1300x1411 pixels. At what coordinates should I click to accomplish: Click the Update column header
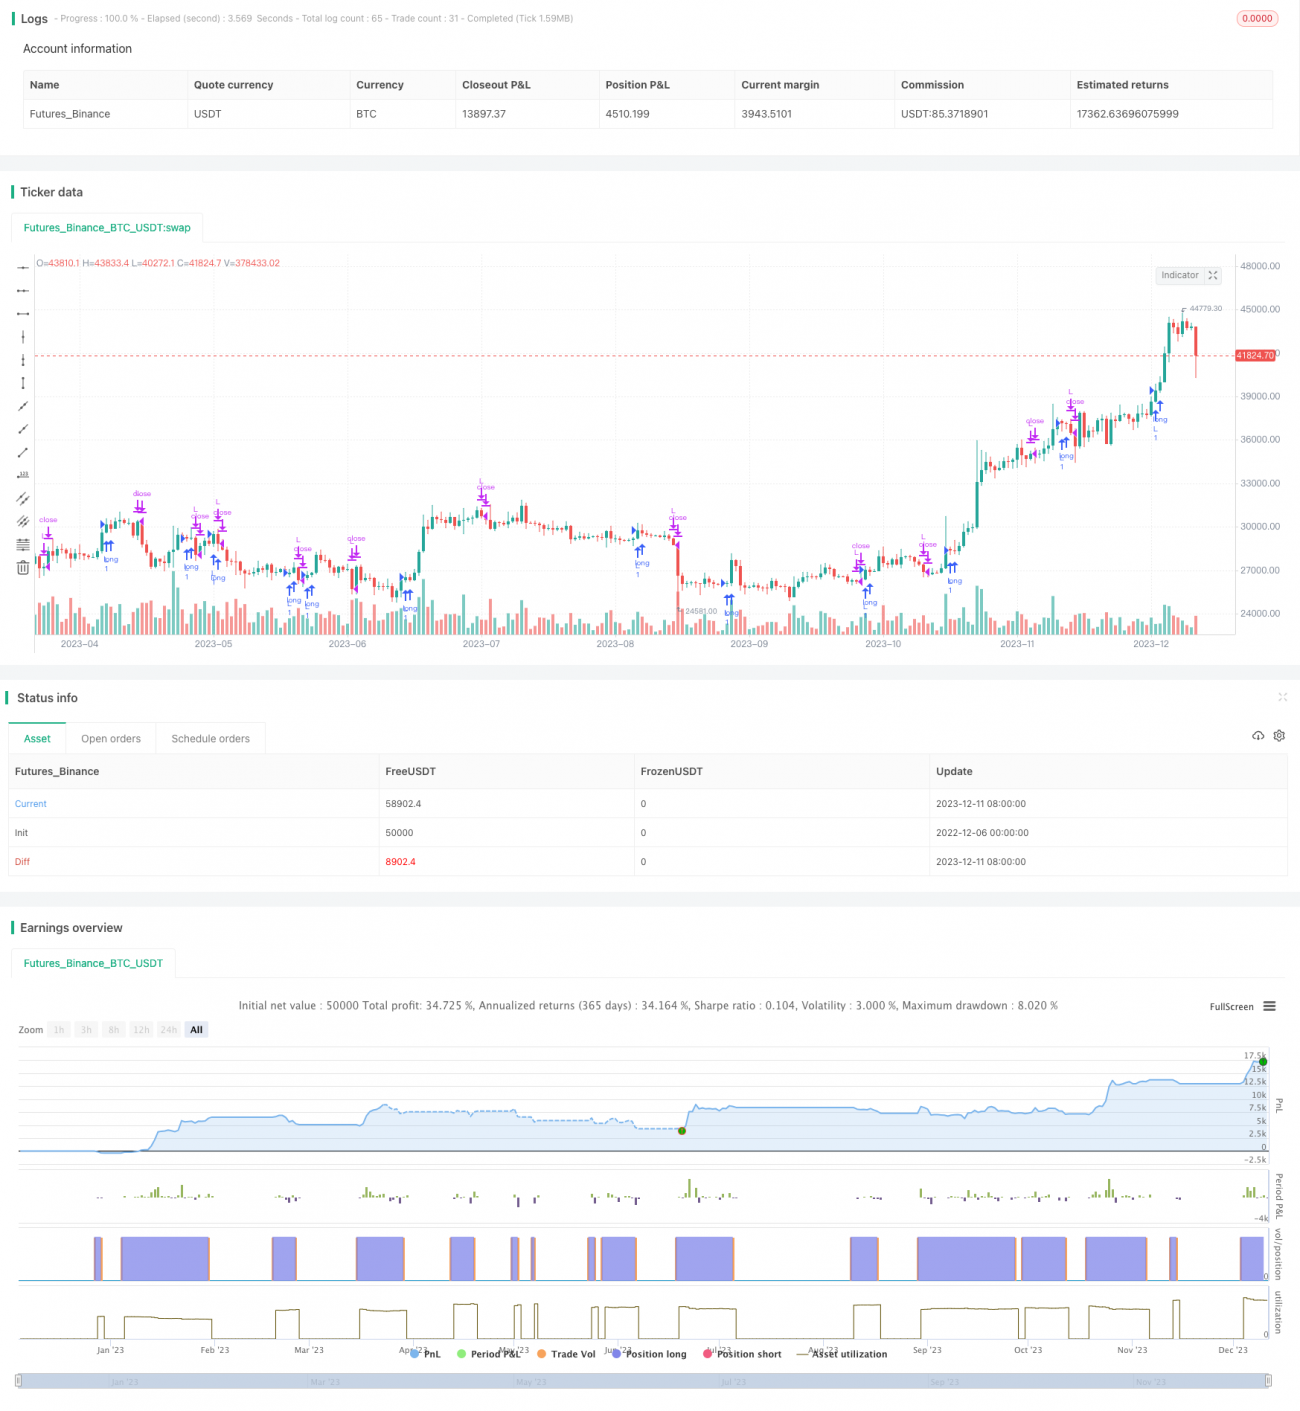pyautogui.click(x=954, y=772)
